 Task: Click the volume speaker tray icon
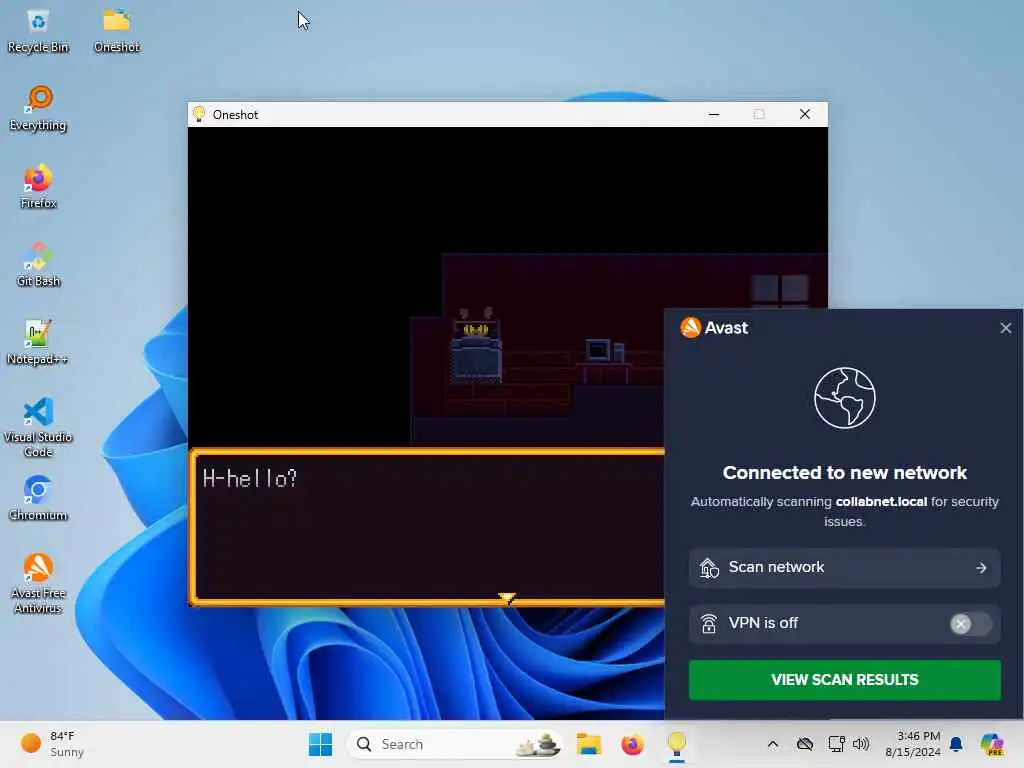click(x=861, y=744)
